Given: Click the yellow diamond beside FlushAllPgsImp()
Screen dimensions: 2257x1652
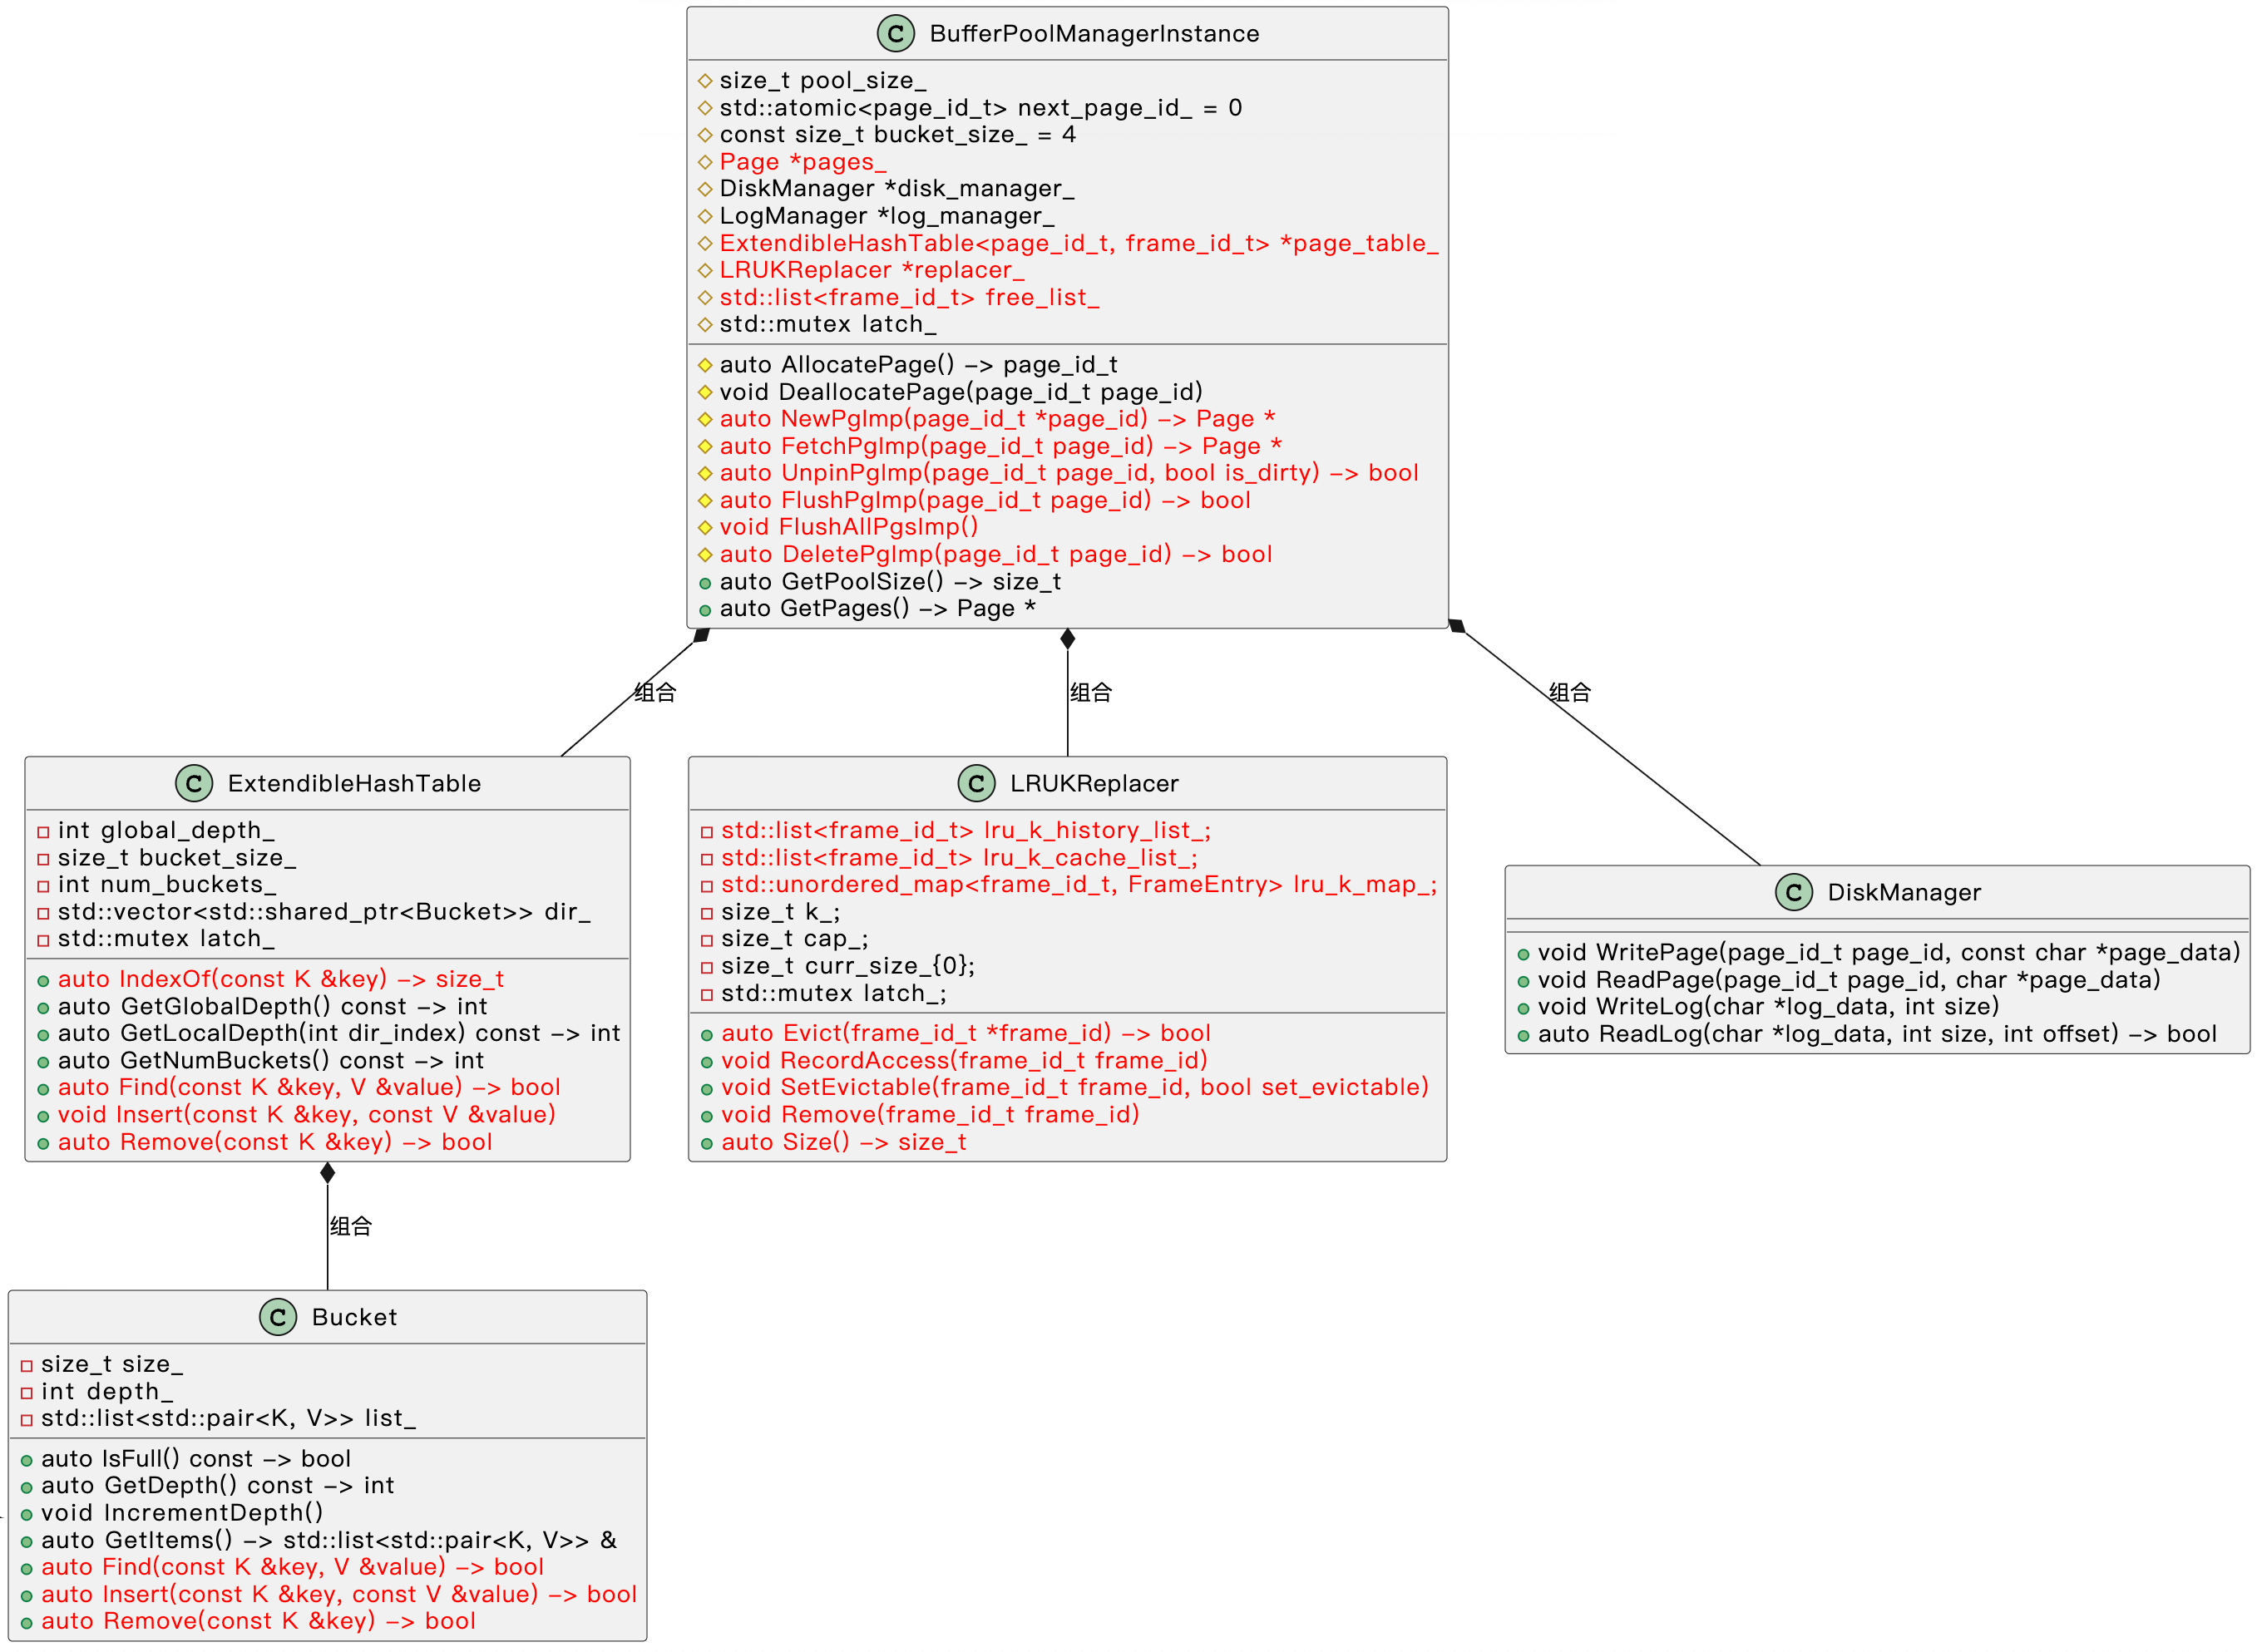Looking at the screenshot, I should click(x=705, y=527).
